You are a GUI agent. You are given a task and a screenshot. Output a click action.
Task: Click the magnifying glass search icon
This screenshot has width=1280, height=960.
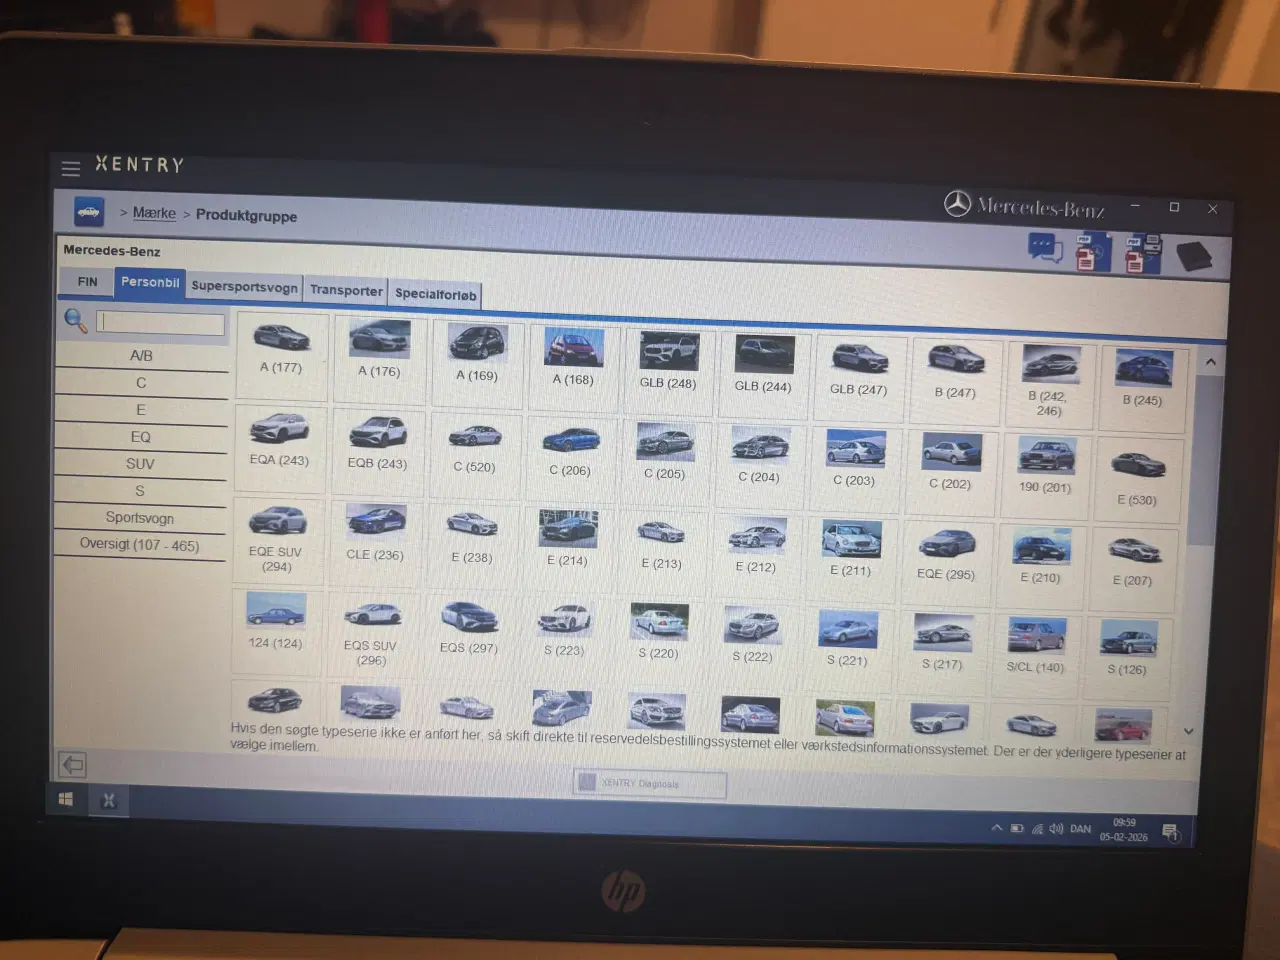[x=75, y=320]
